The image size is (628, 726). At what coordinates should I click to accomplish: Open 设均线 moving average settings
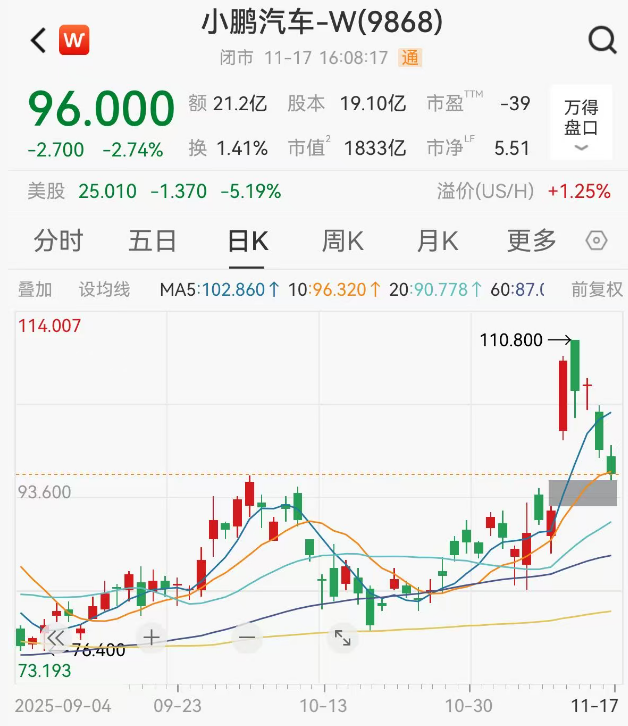[105, 290]
